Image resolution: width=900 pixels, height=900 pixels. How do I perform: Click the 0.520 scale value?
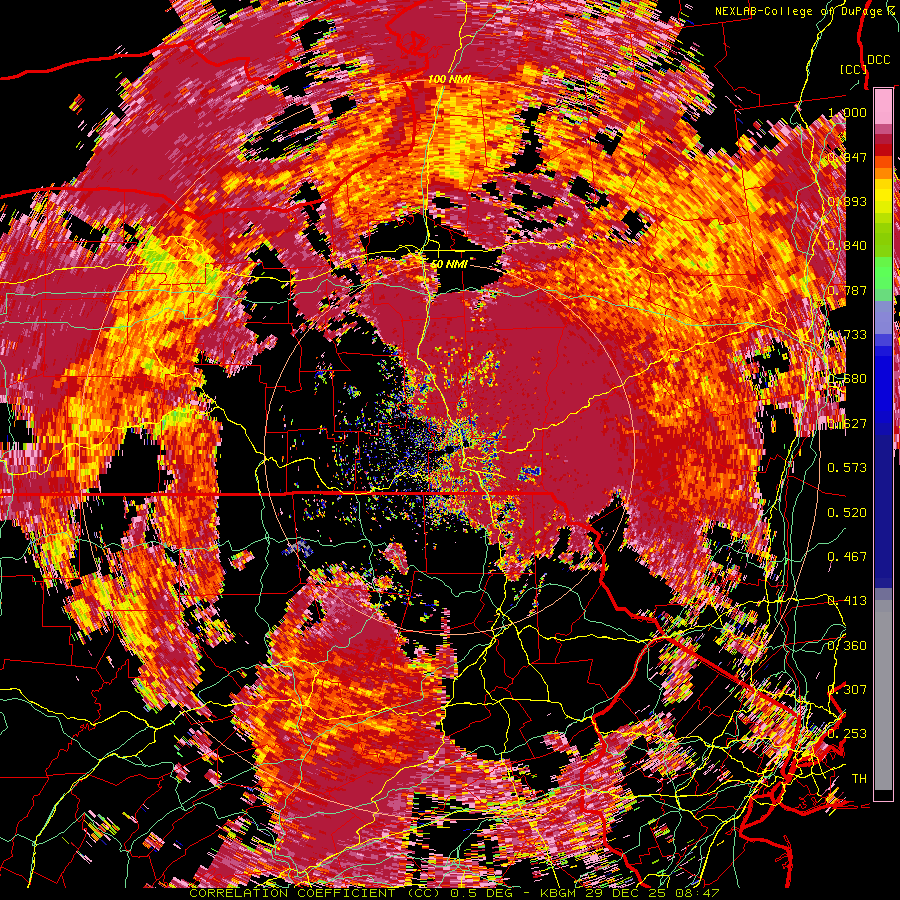pos(847,512)
